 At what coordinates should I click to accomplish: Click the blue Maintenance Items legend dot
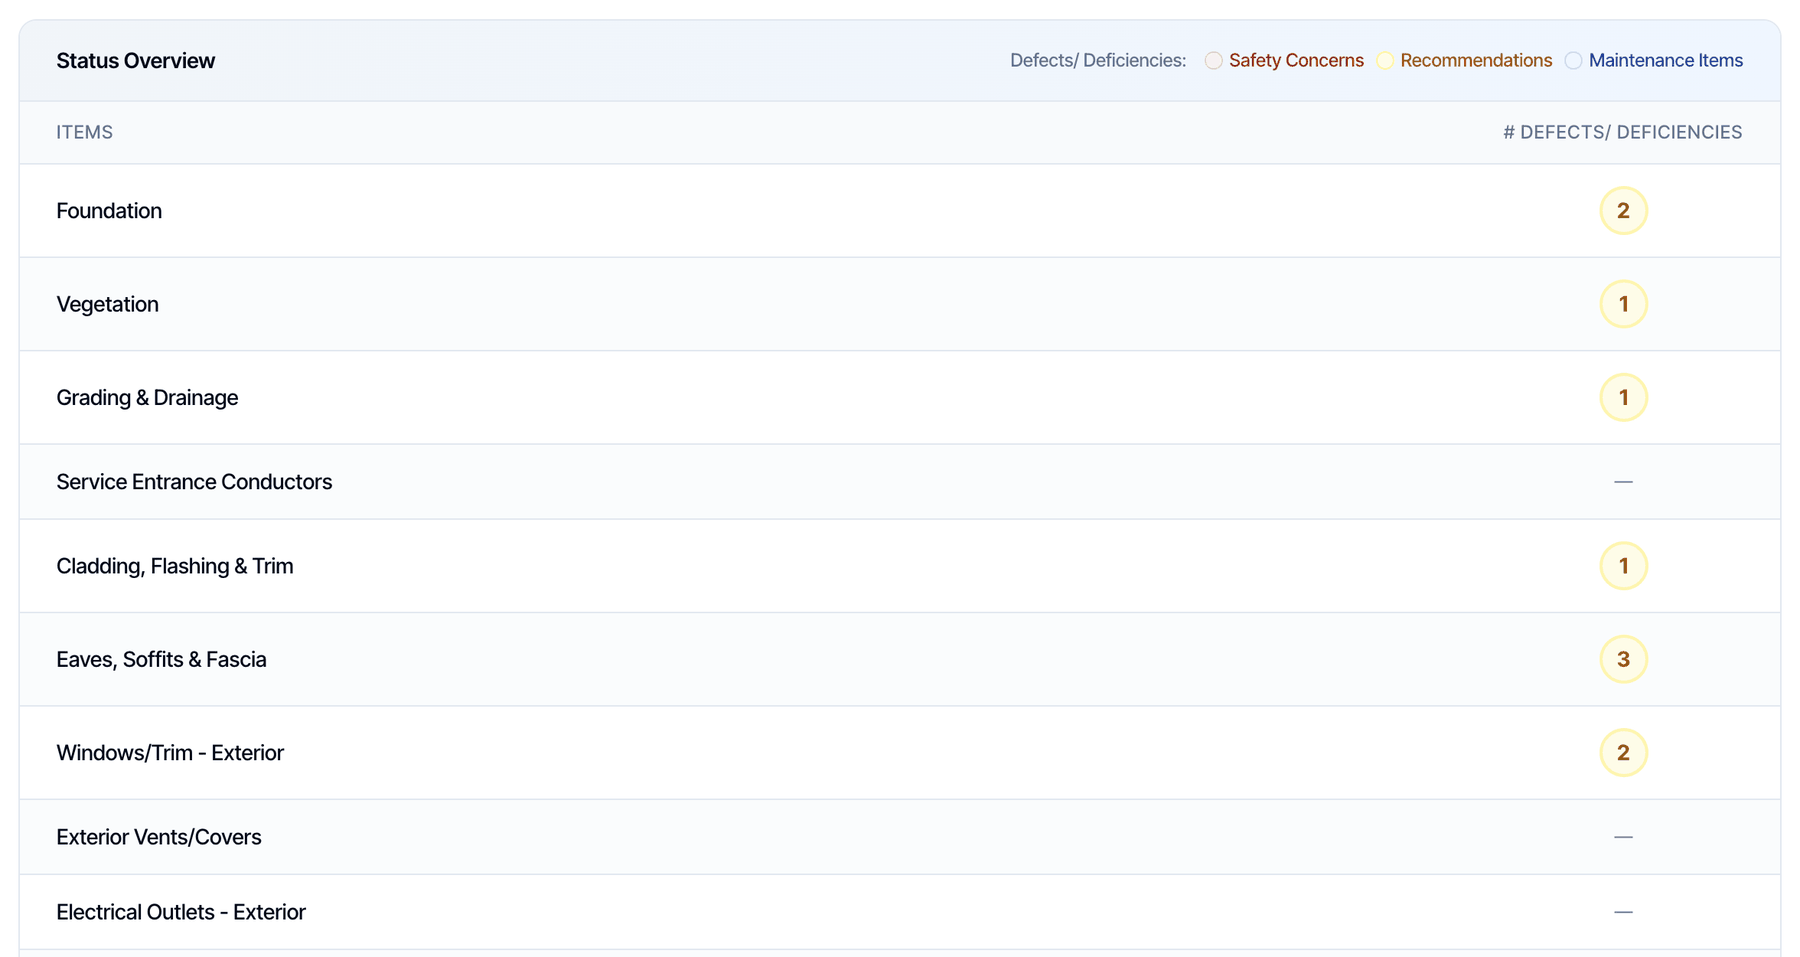[1573, 61]
